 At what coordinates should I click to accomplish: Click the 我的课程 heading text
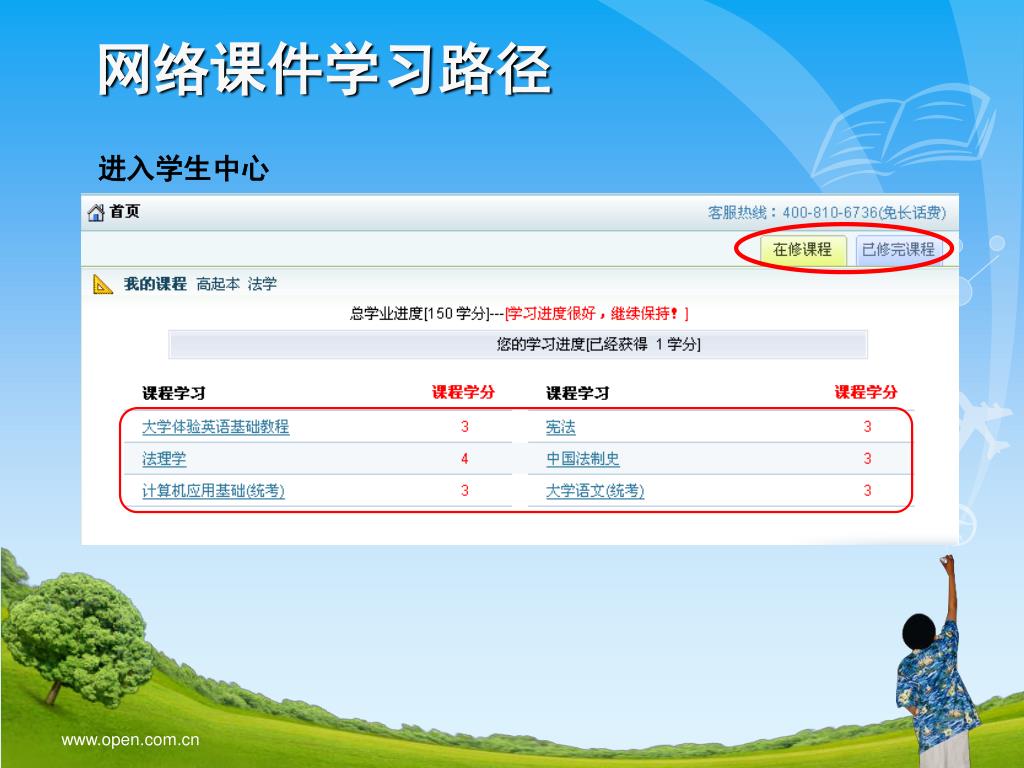tap(155, 284)
